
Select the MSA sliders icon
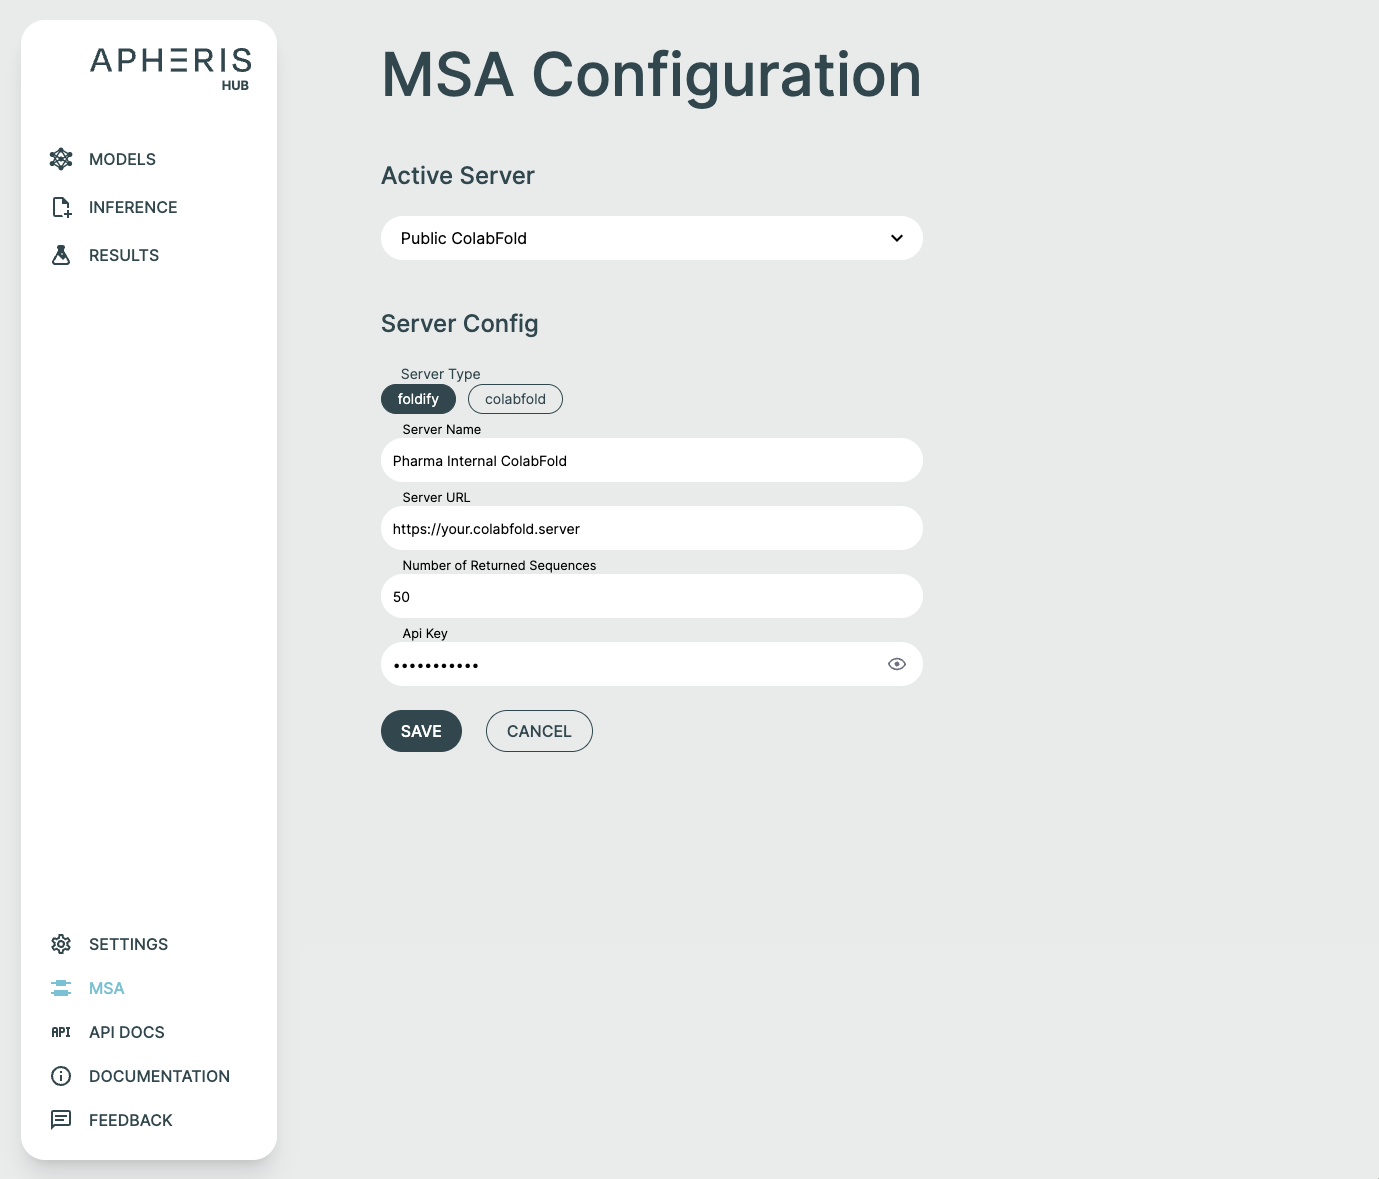pos(61,987)
